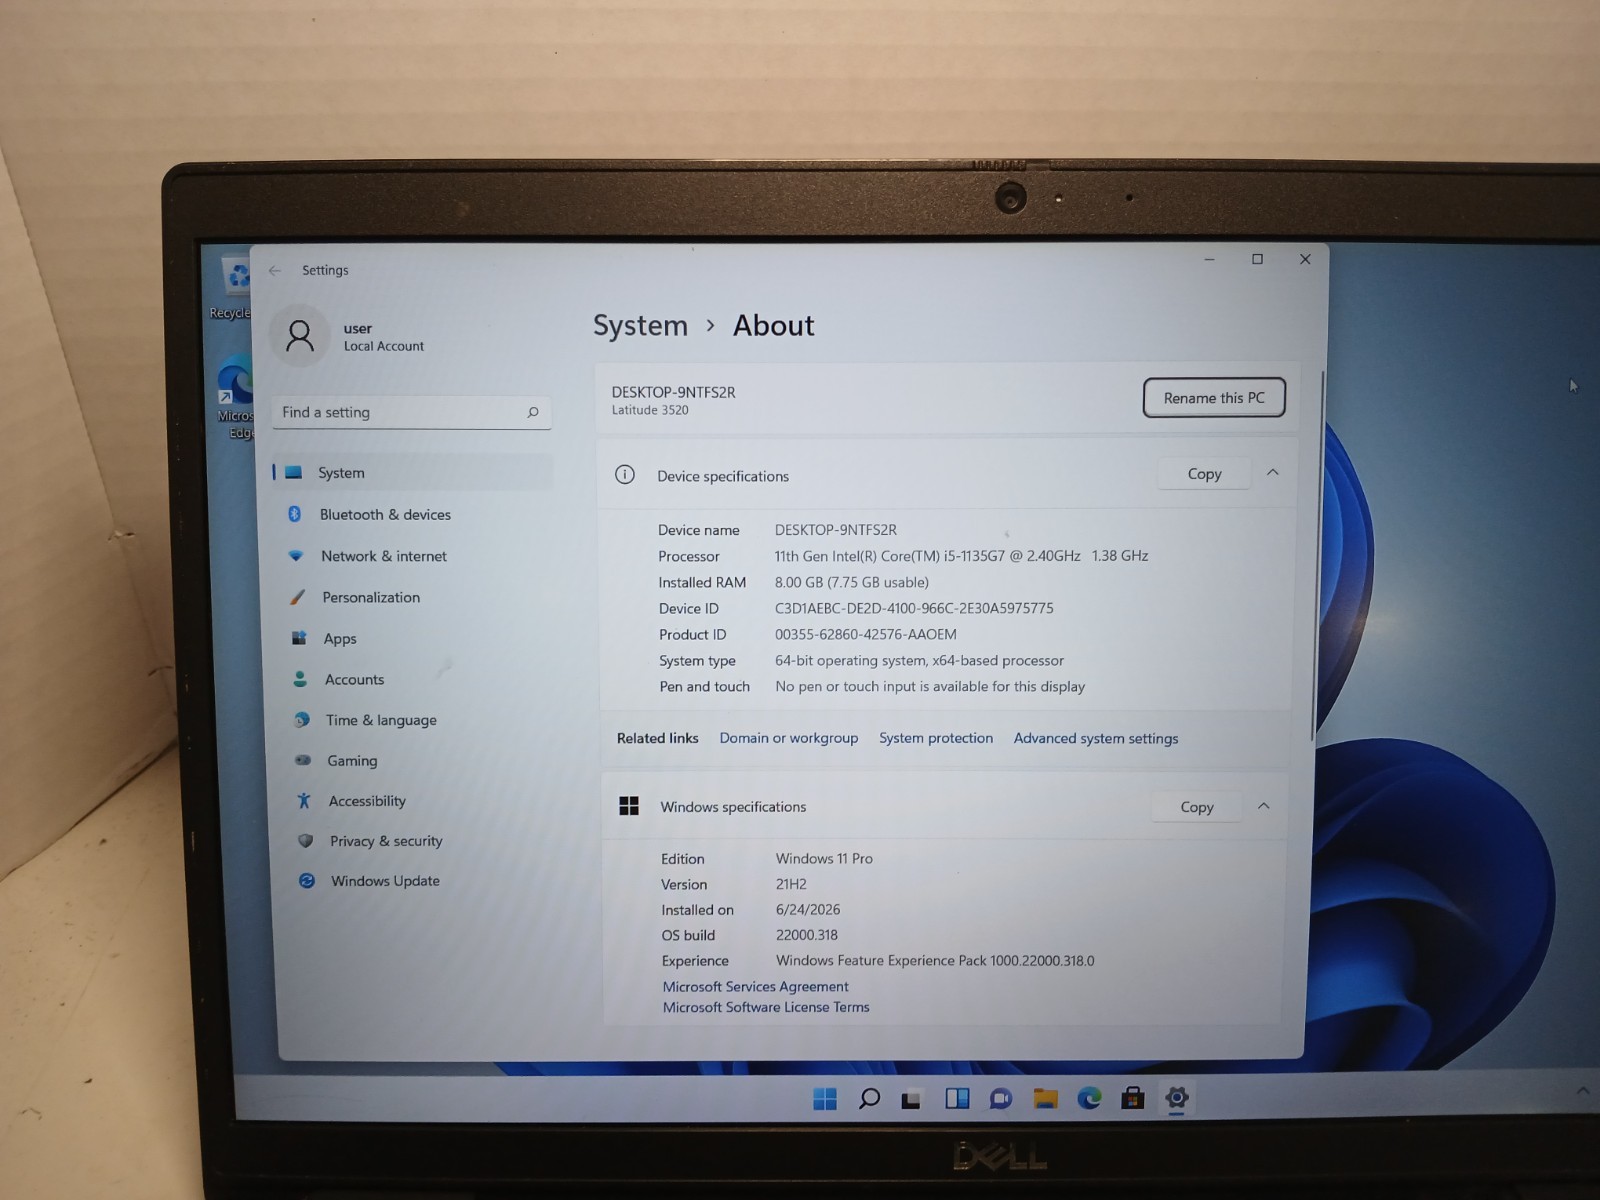Click the Windows Update sync icon
Viewport: 1600px width, 1200px height.
click(307, 881)
